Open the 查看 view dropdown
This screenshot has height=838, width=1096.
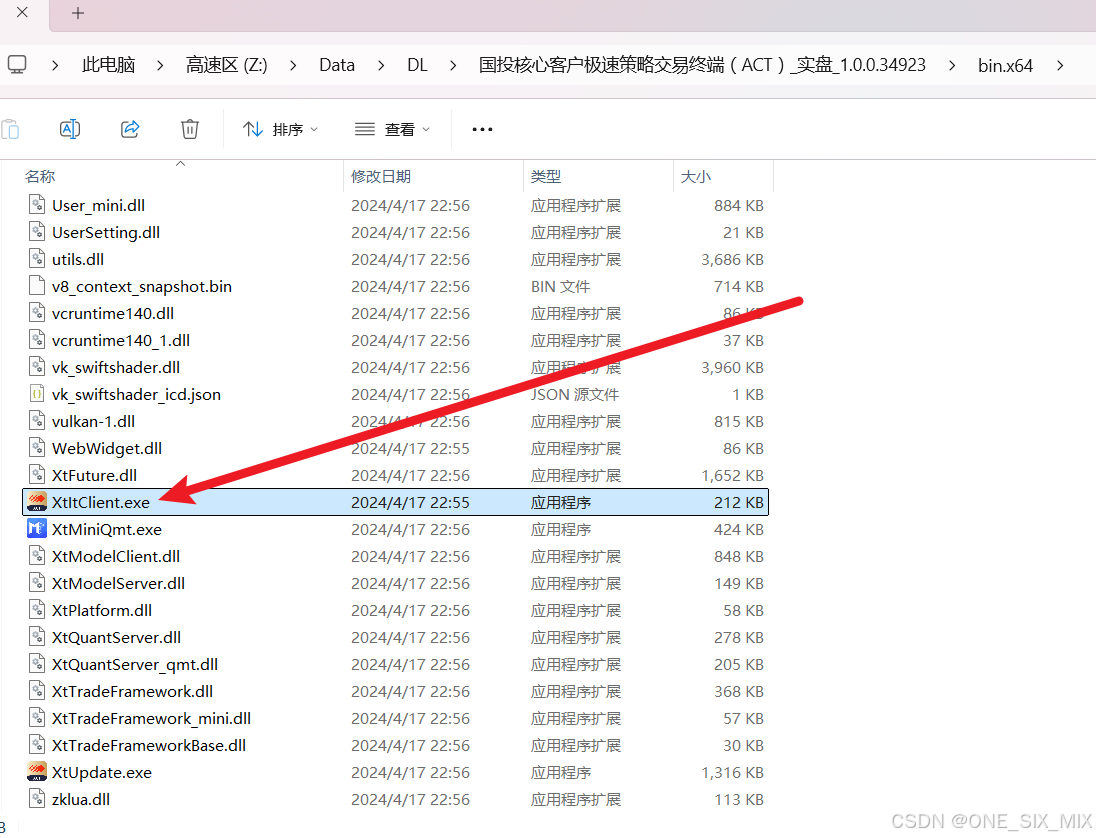tap(392, 129)
